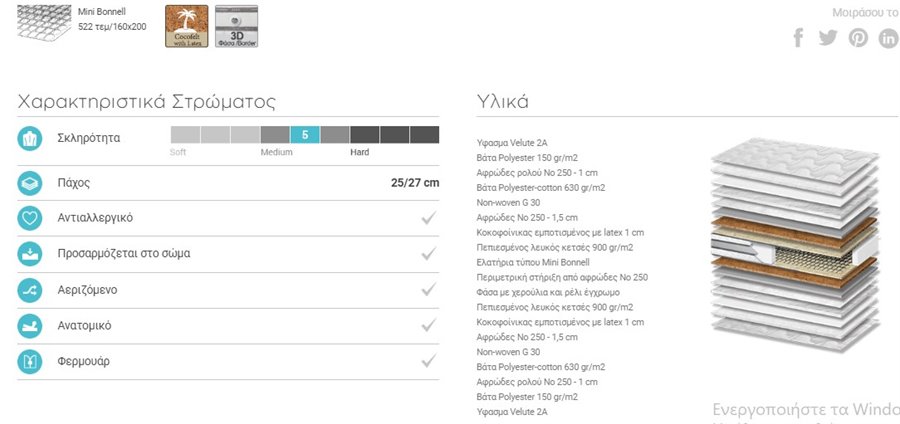Click the Χαρακτηριστικά Στρώματος heading
Image resolution: width=900 pixels, height=424 pixels.
tap(146, 102)
